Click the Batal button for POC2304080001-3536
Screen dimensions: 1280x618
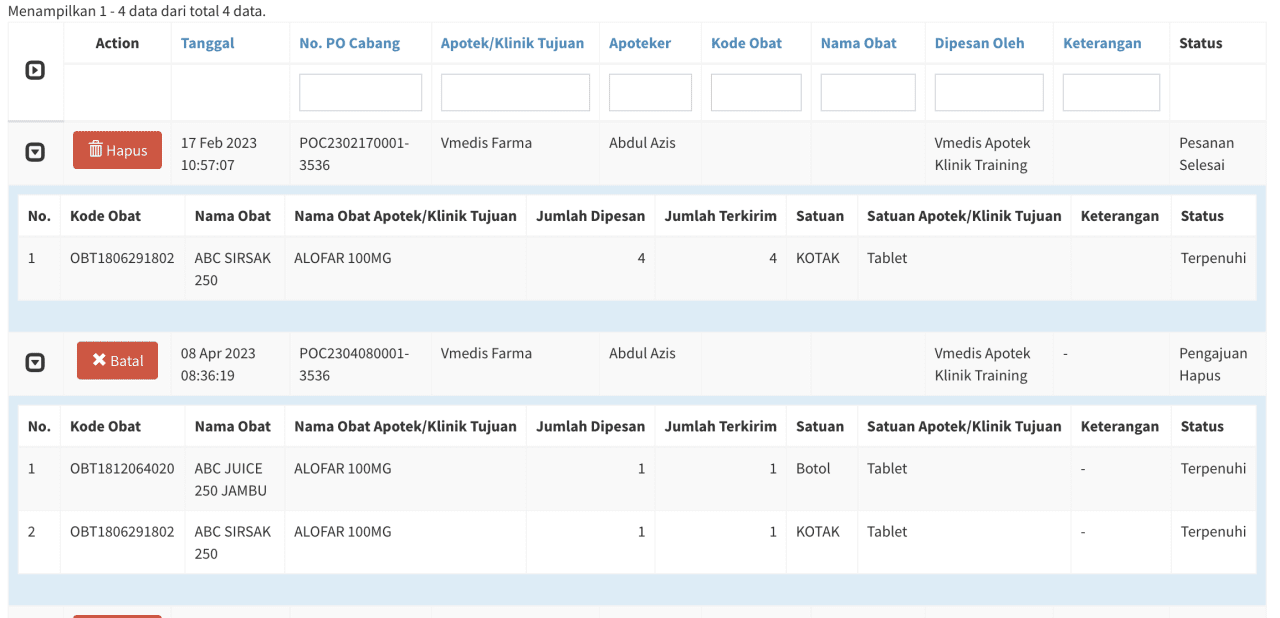(x=117, y=361)
